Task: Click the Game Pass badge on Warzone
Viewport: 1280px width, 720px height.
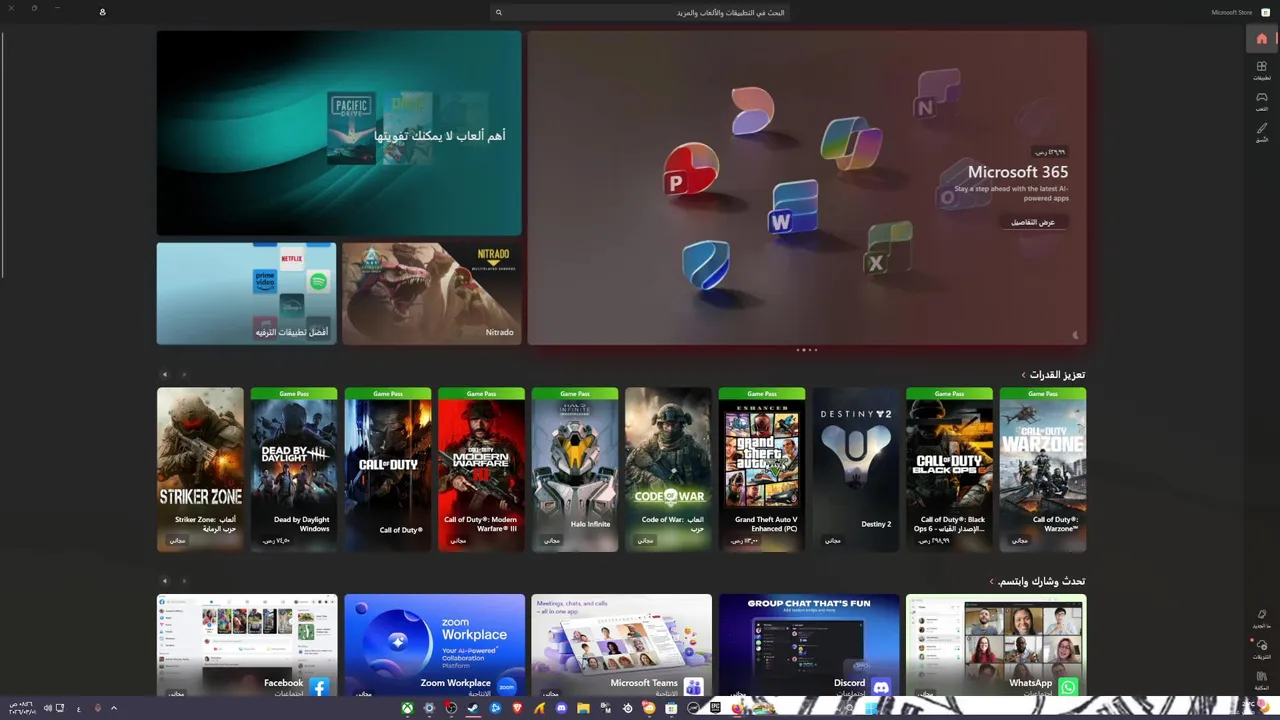Action: [1043, 393]
